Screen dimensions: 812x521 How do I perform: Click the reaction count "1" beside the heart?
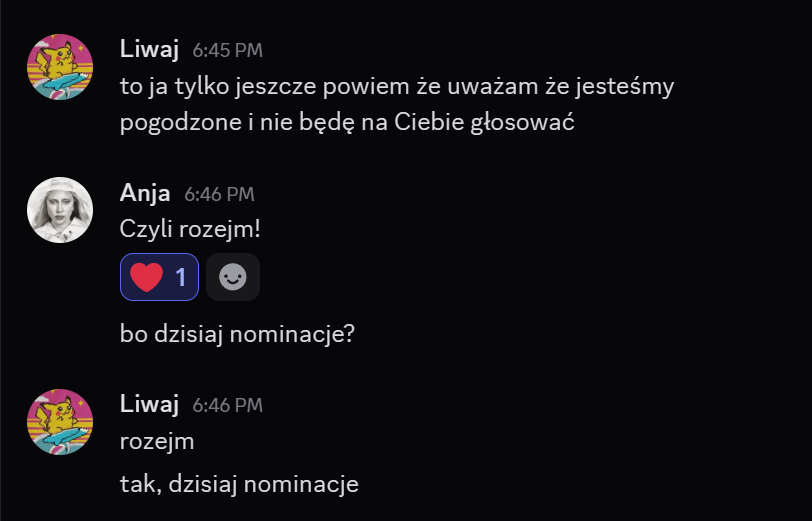pyautogui.click(x=181, y=278)
